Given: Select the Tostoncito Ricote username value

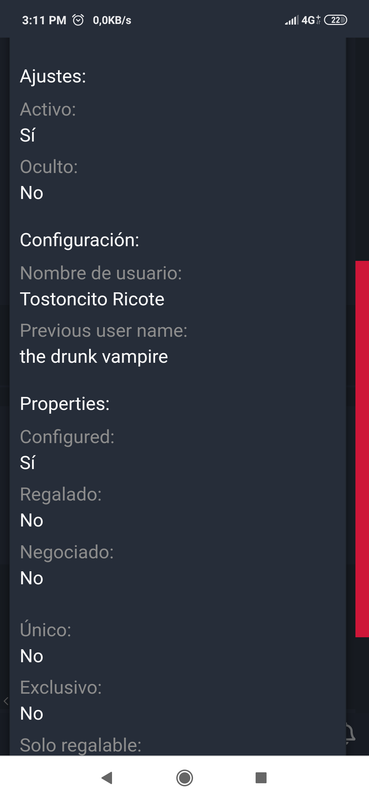Looking at the screenshot, I should point(92,299).
